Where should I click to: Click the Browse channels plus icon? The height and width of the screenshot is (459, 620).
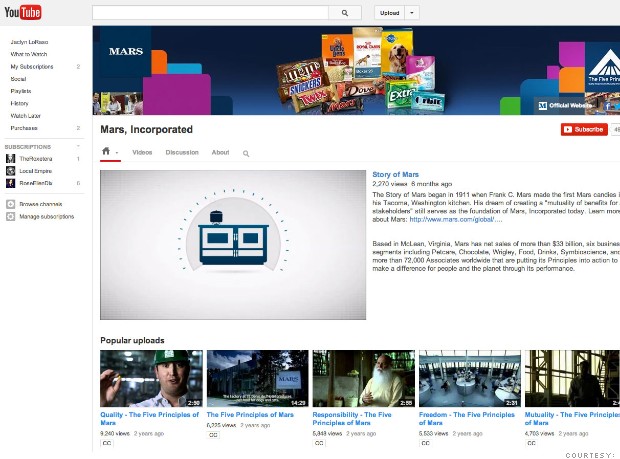pyautogui.click(x=11, y=203)
